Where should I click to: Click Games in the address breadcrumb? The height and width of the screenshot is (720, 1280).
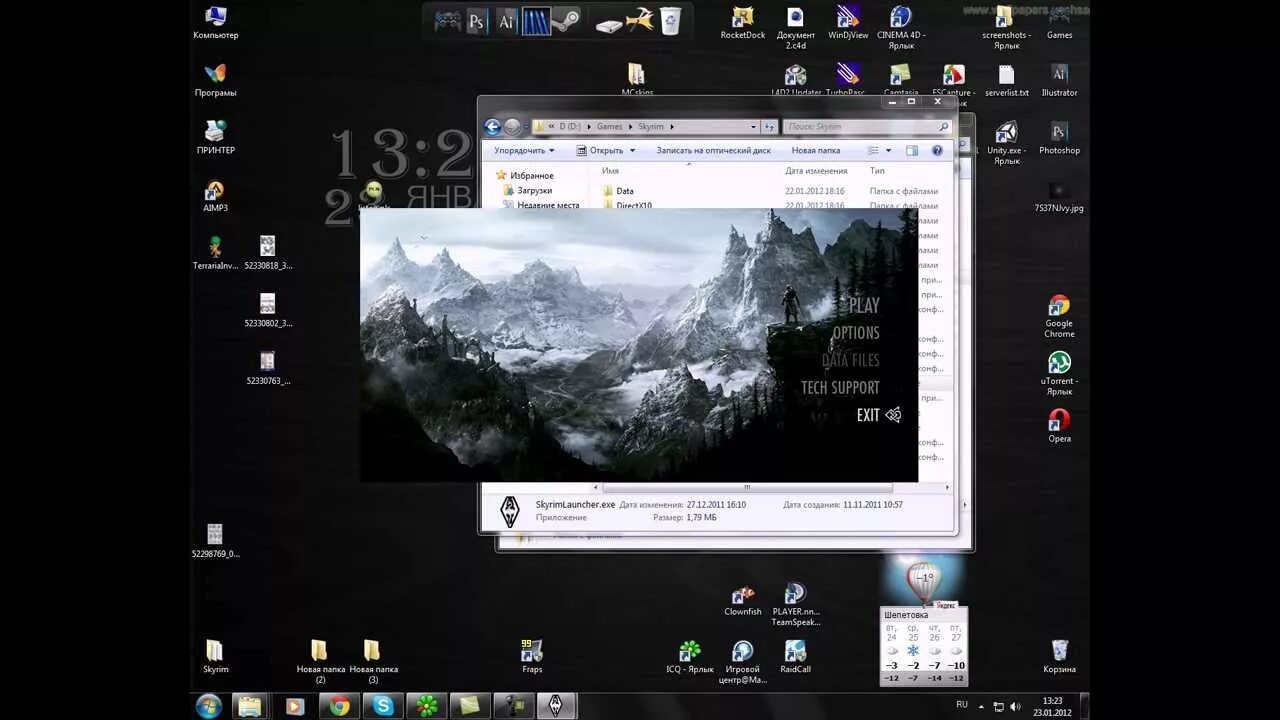click(609, 127)
